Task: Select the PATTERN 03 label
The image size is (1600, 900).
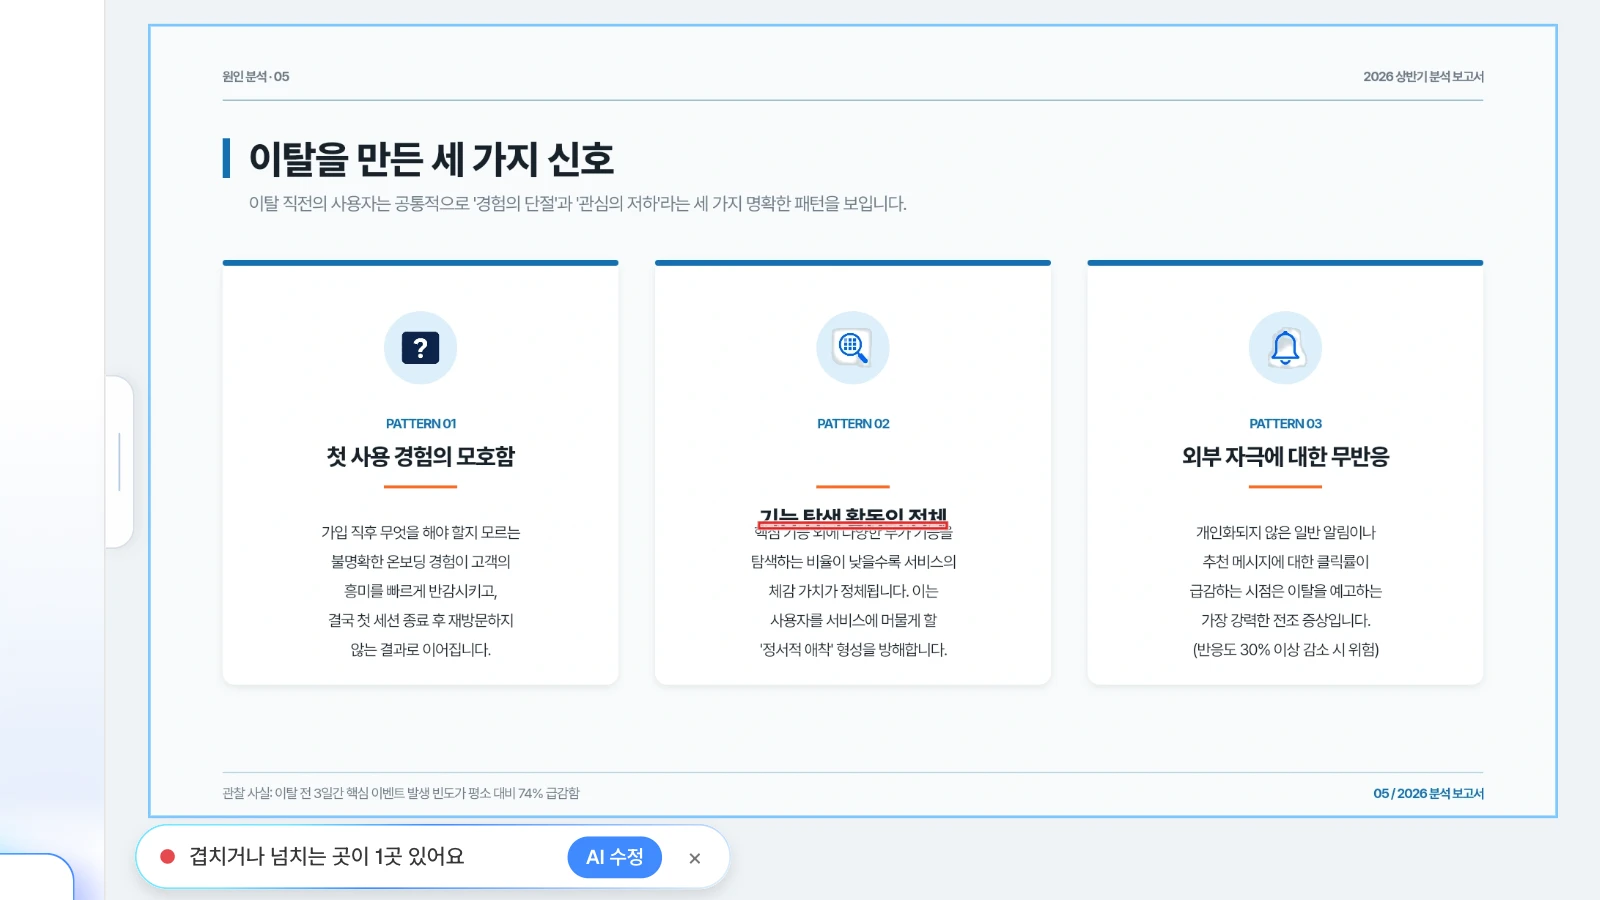Action: click(x=1285, y=424)
